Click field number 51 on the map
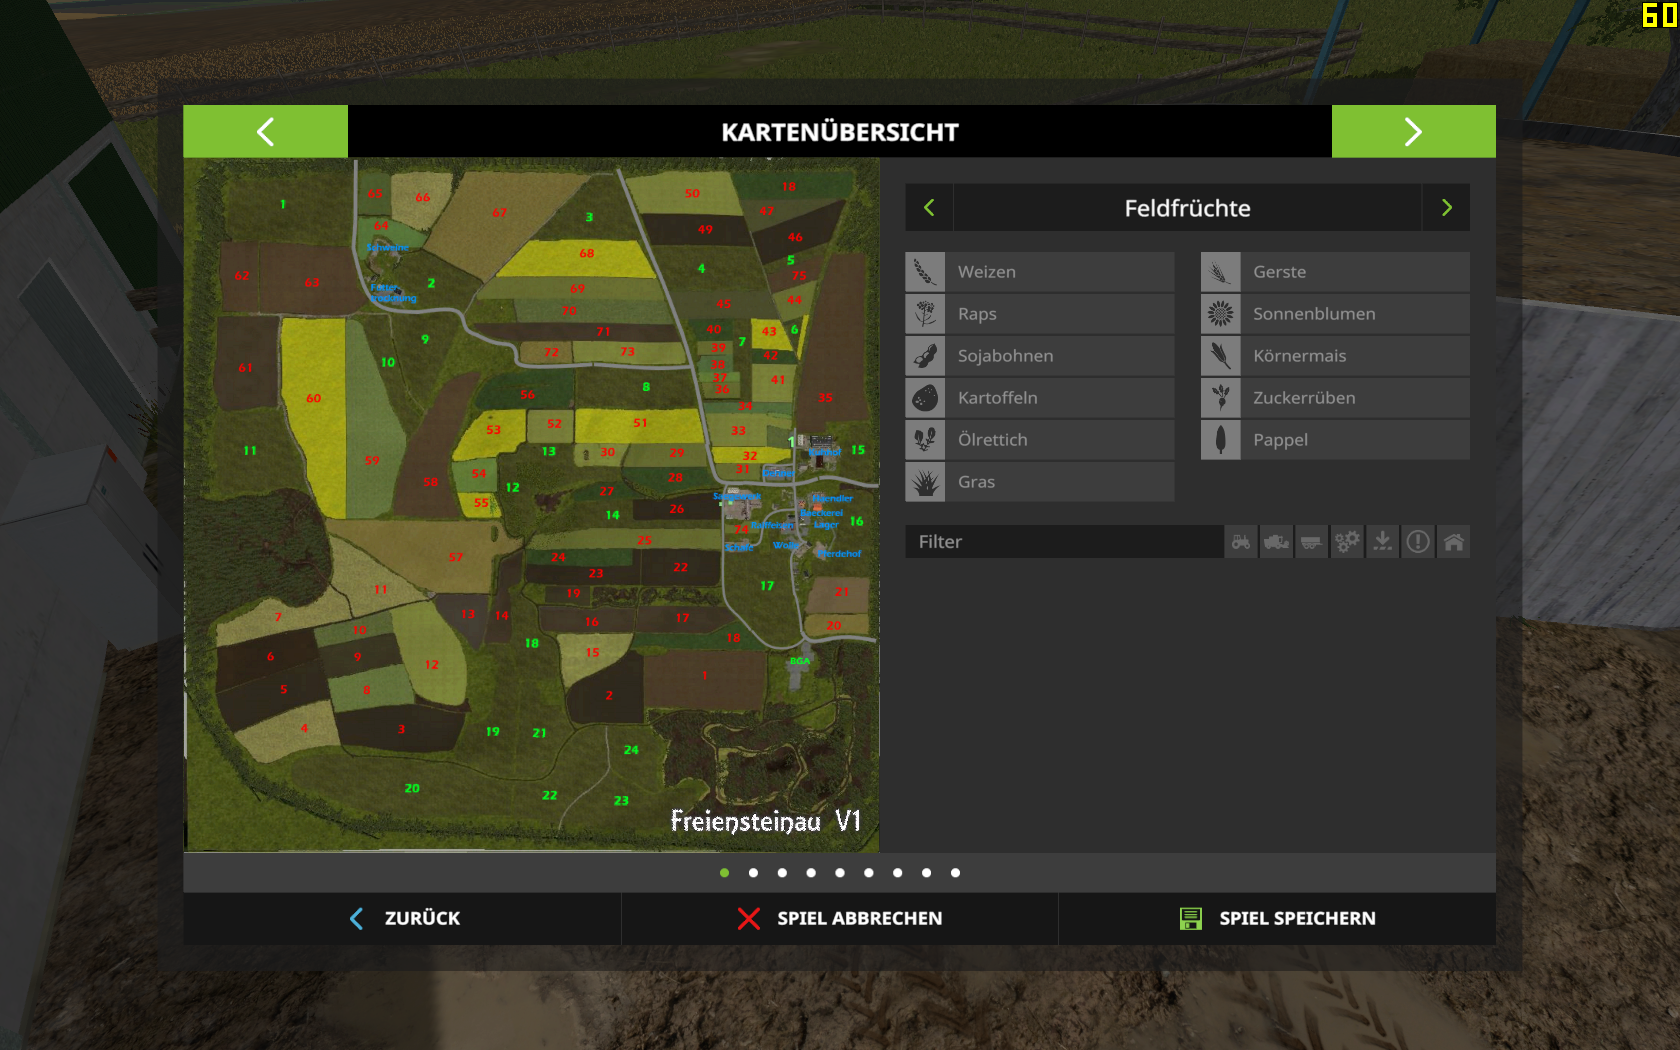The width and height of the screenshot is (1680, 1050). pyautogui.click(x=640, y=423)
